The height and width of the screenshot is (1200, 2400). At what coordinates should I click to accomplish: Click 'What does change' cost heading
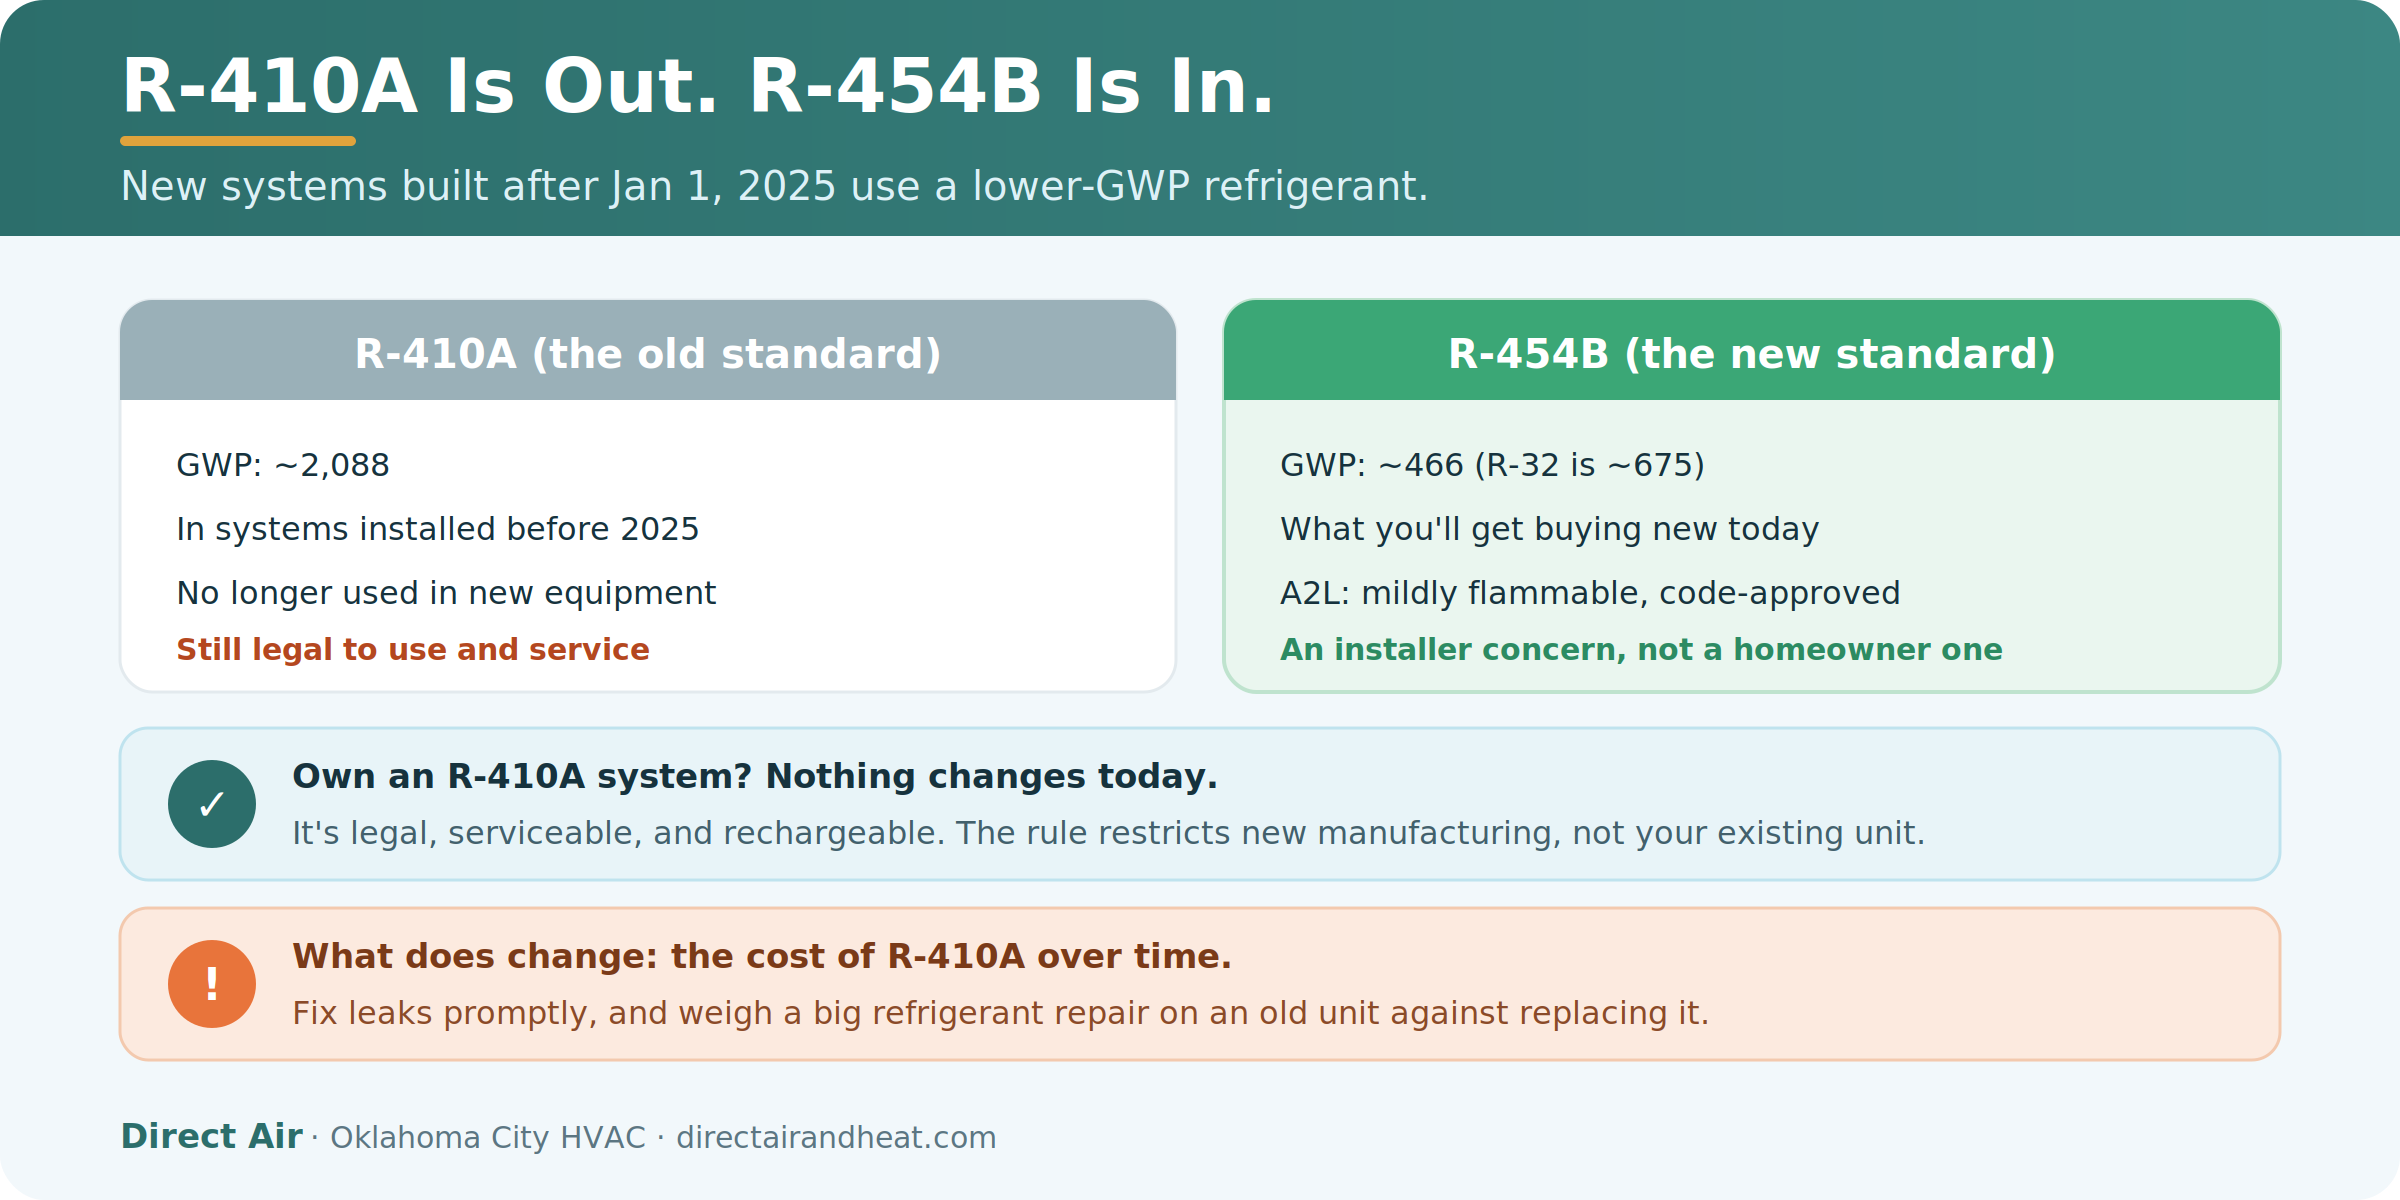762,957
